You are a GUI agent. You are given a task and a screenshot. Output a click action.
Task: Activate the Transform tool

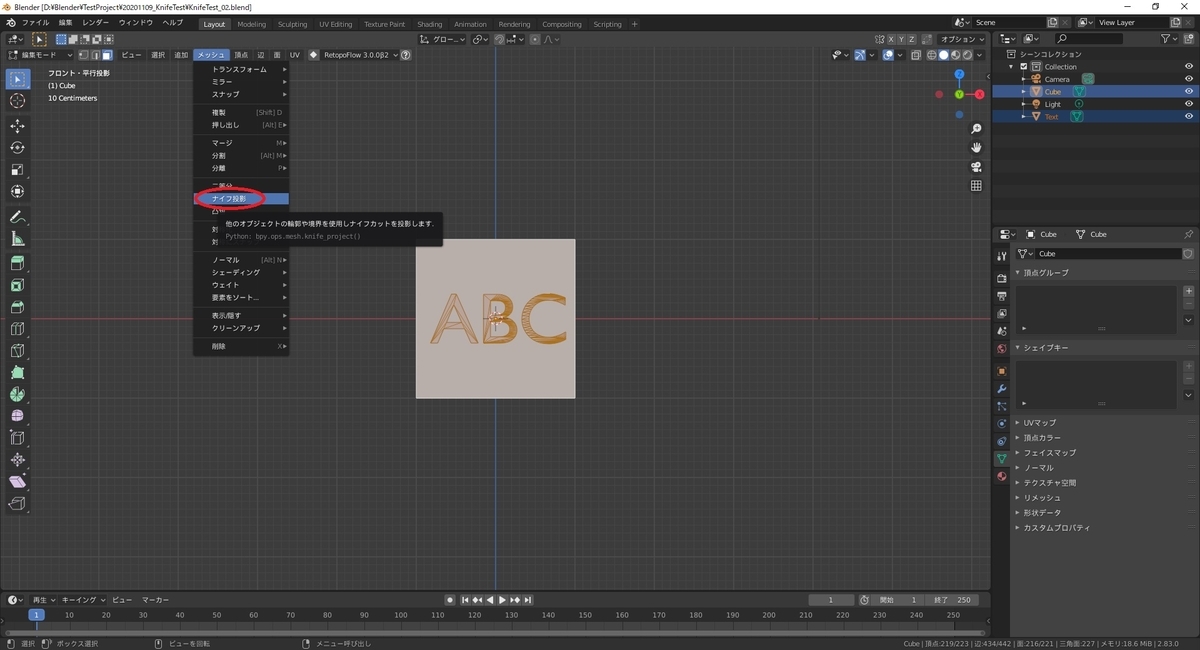(17, 192)
